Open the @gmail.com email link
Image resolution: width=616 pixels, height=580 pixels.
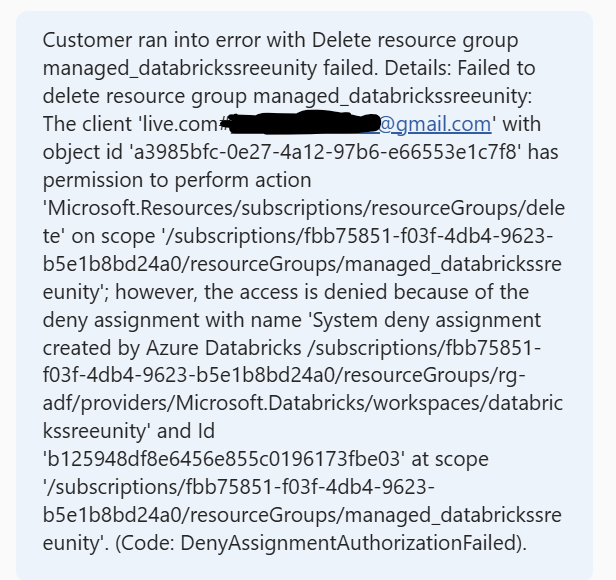(x=436, y=124)
